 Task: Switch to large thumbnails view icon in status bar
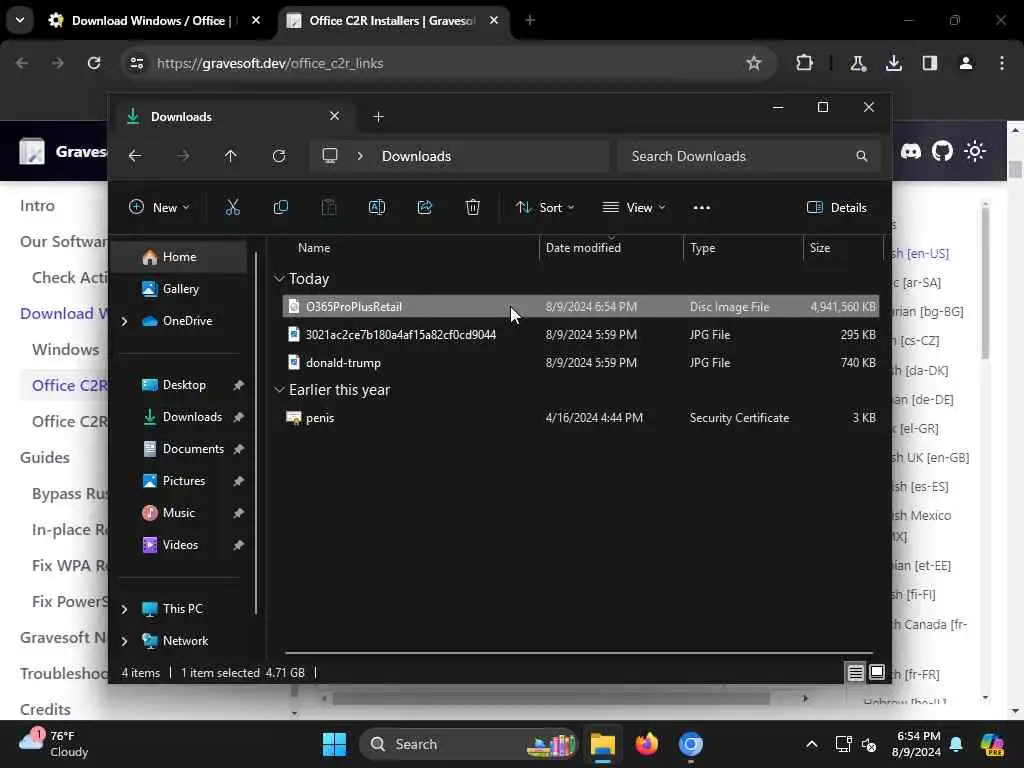(x=877, y=672)
